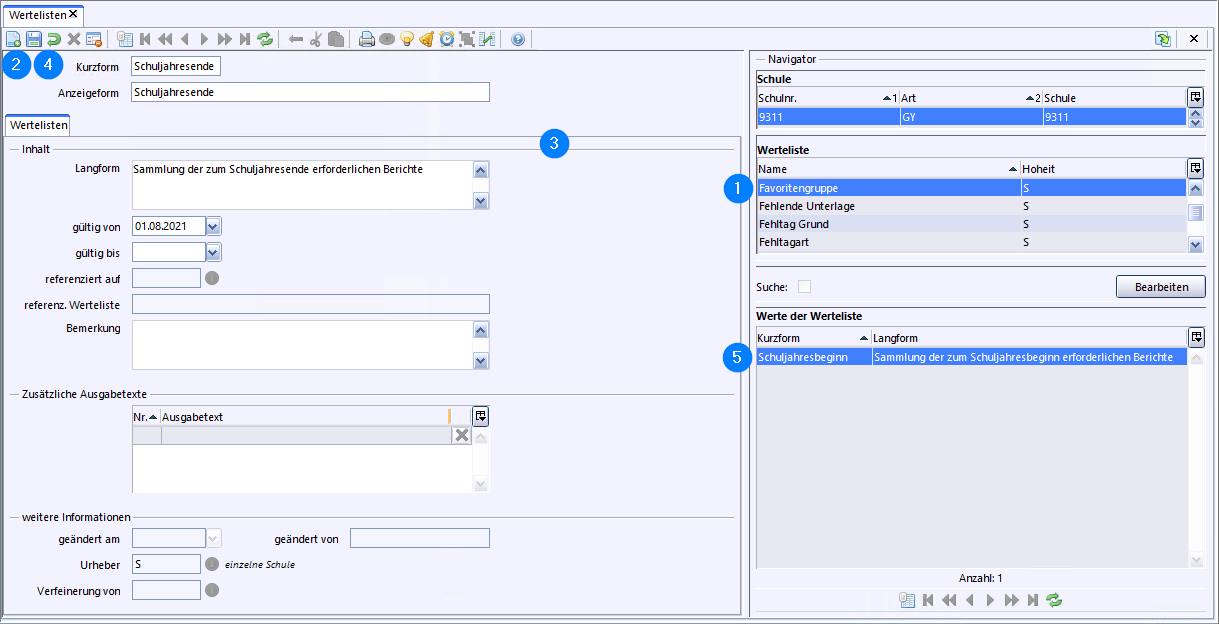
Task: Click the grey X delete icon in toolbar
Action: (x=74, y=40)
